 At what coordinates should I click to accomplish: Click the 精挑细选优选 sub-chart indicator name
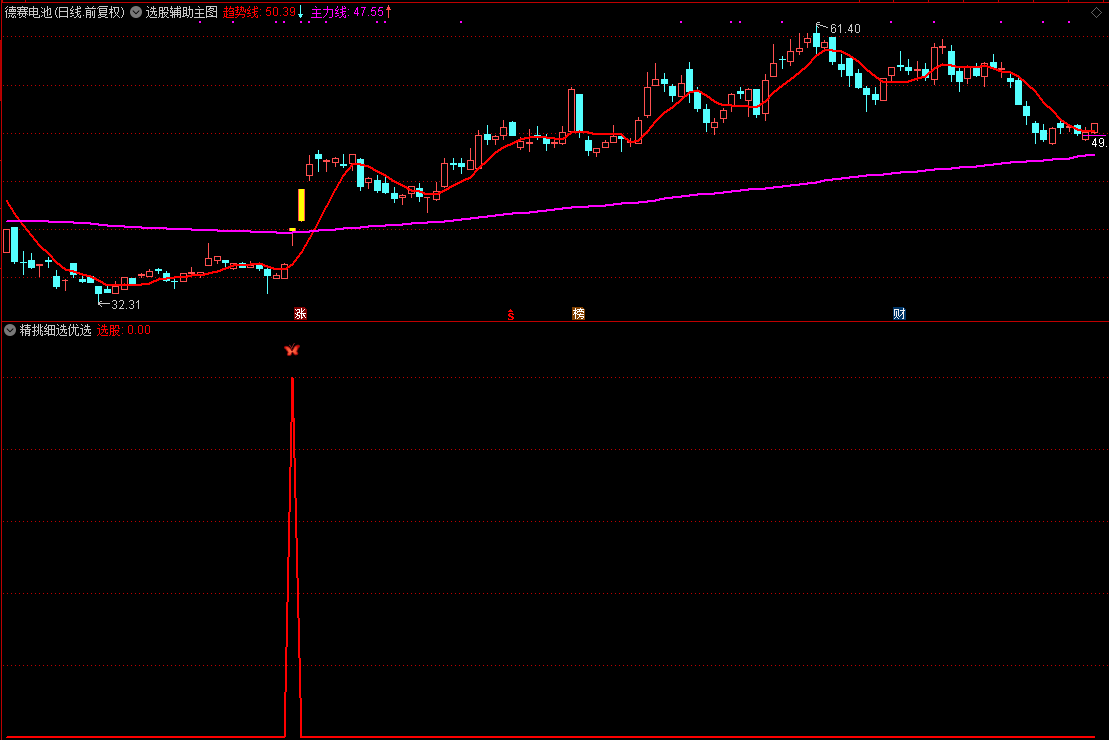(55, 330)
